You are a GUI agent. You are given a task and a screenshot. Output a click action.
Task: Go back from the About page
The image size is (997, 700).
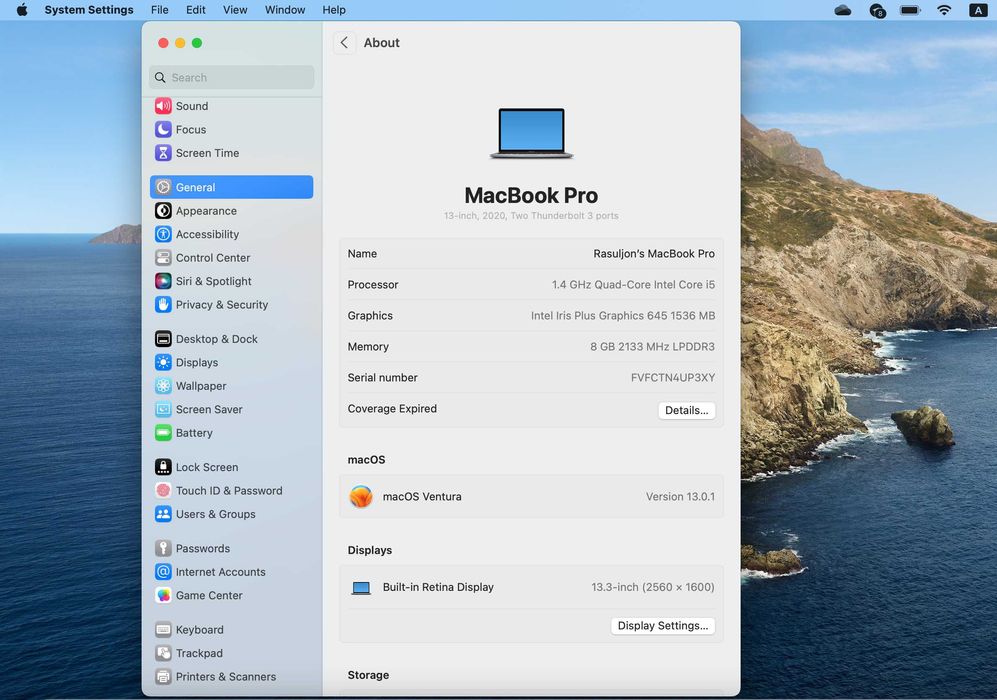tap(344, 43)
